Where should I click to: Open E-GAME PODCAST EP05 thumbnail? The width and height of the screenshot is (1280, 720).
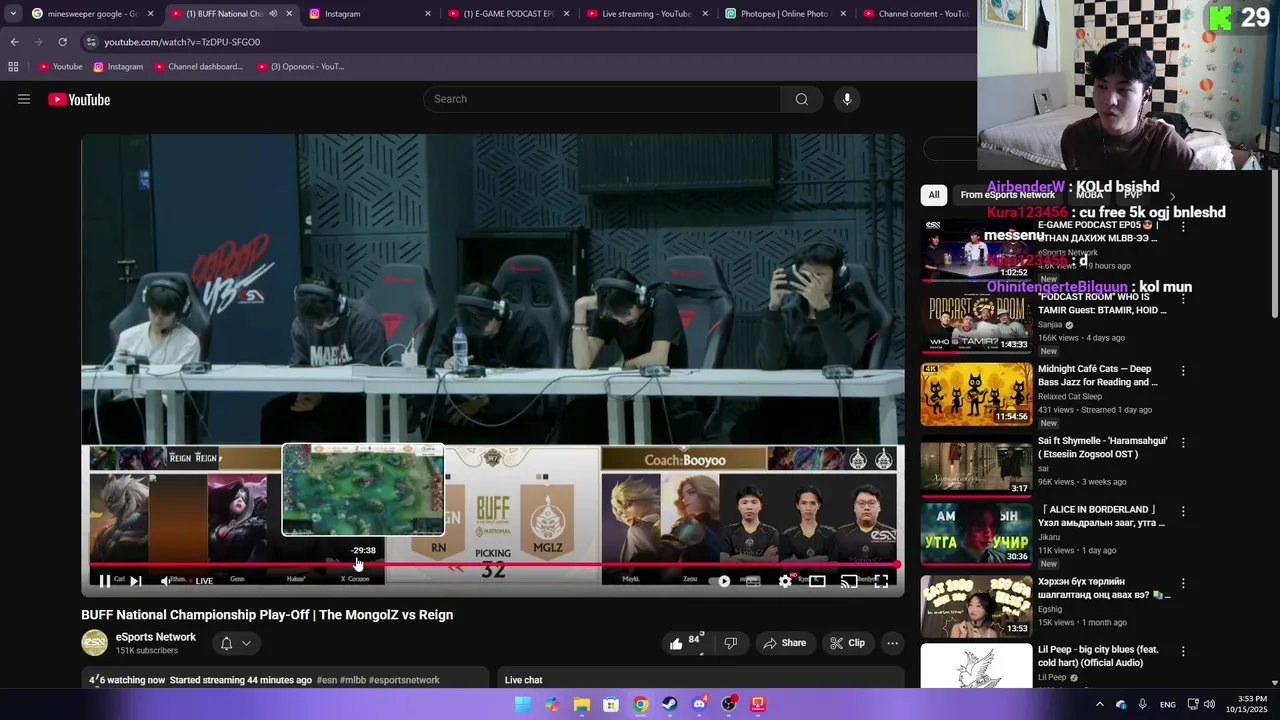pos(976,251)
